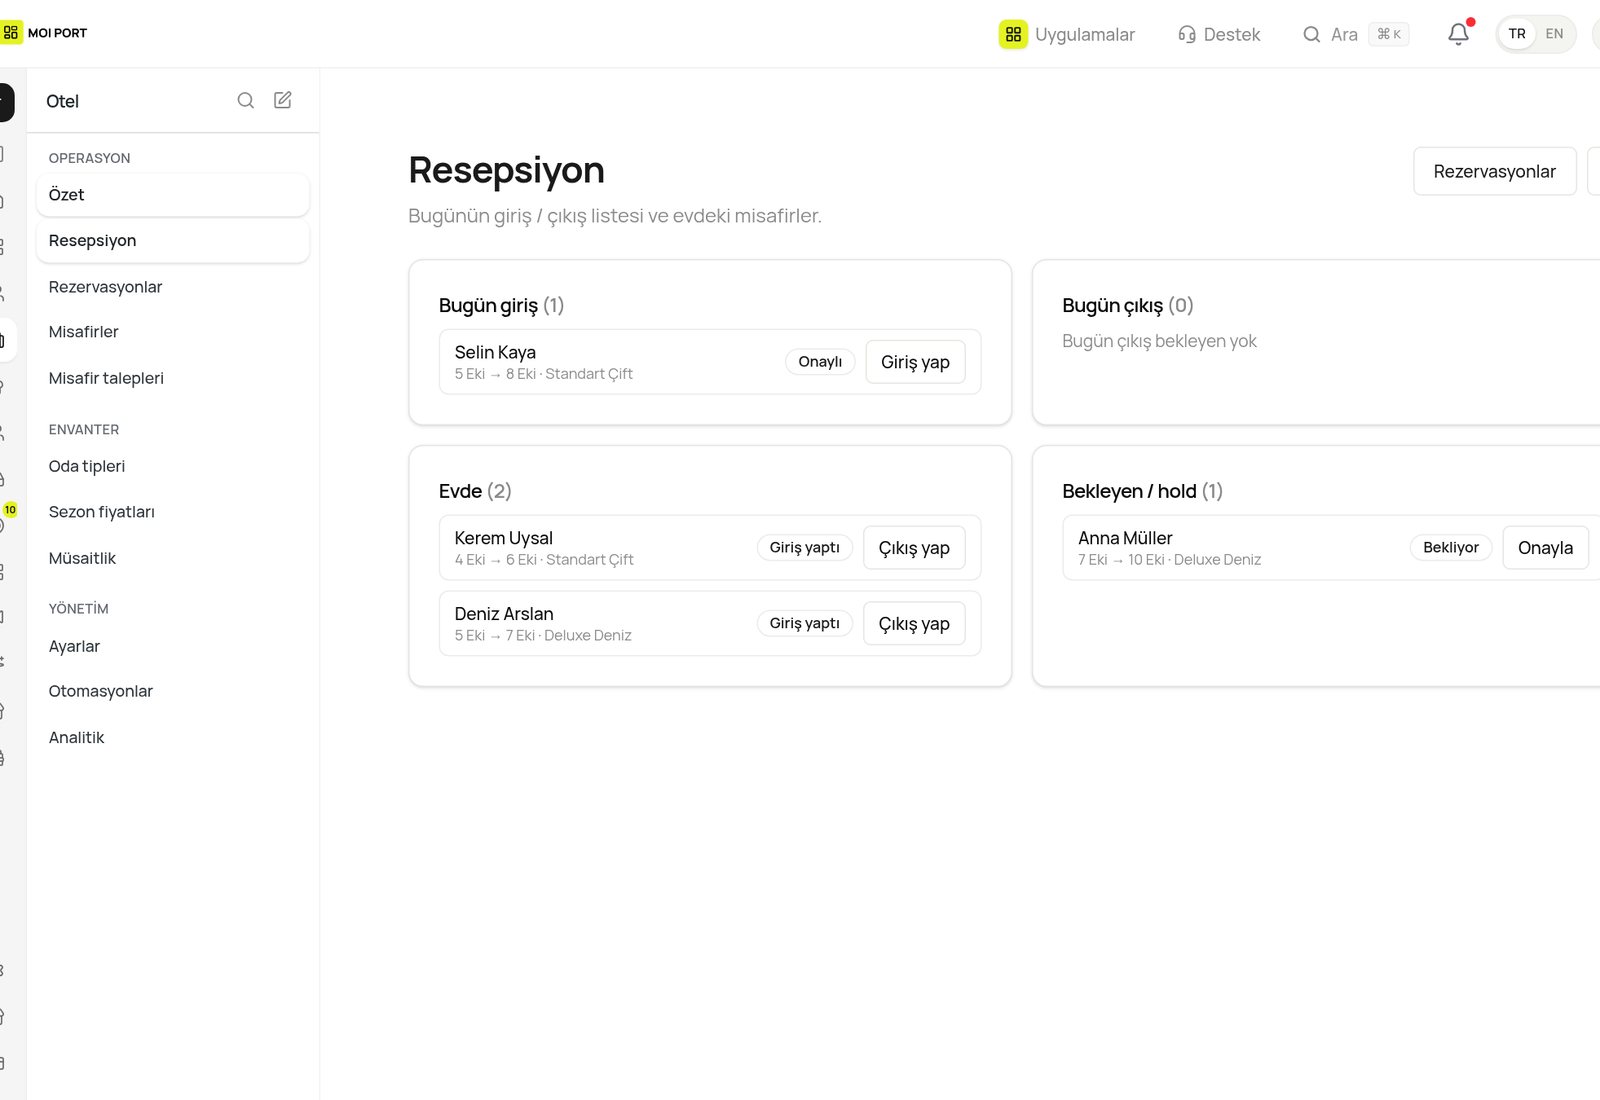Select Resepsiyon in the sidebar
The image size is (1600, 1100).
pos(173,241)
